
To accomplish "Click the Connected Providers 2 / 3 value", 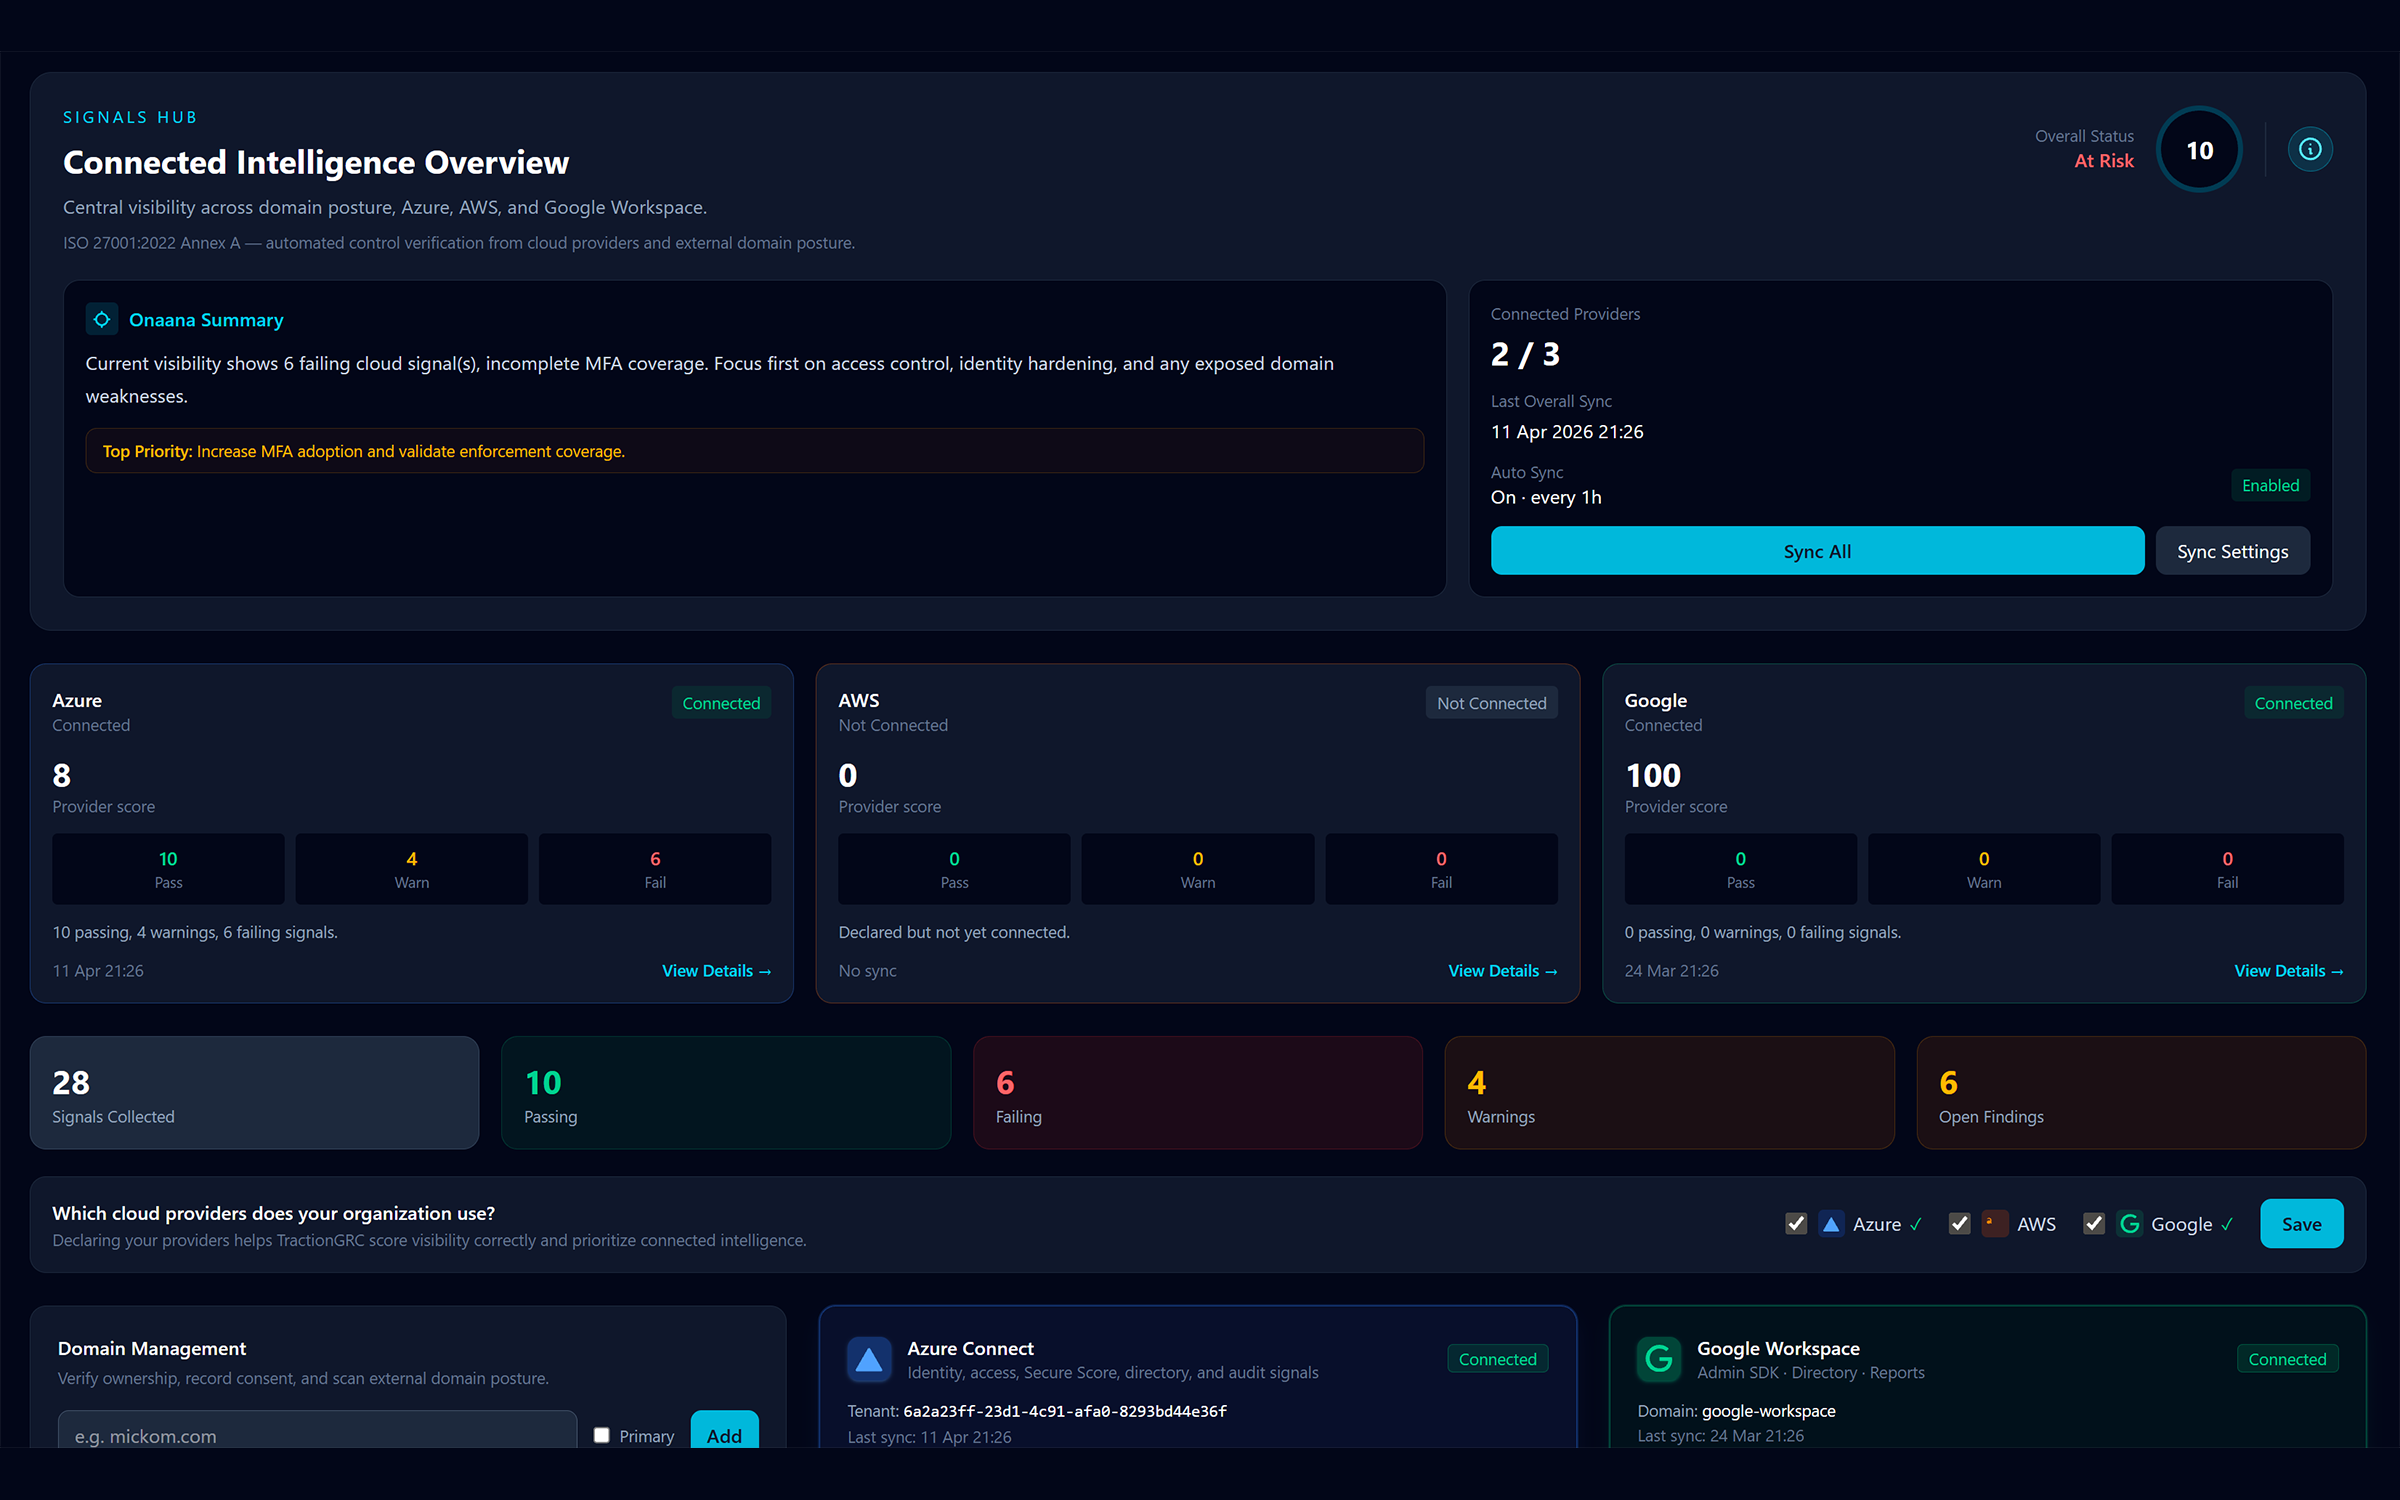I will click(1525, 354).
